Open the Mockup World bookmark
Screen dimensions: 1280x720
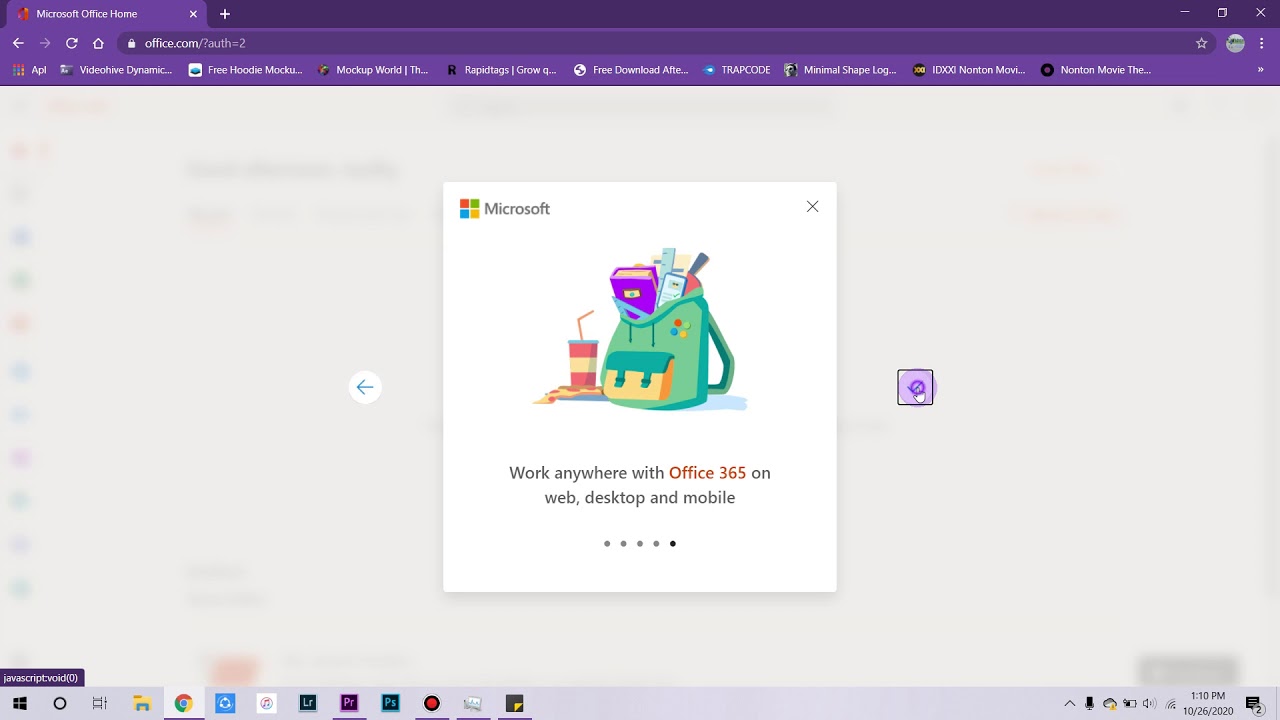click(x=374, y=70)
